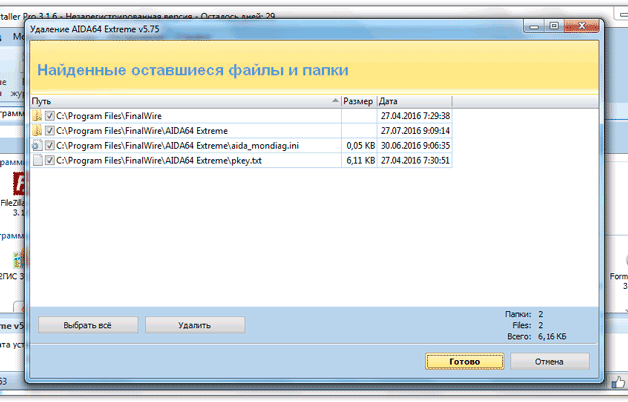Toggle checkbox for AIDA64 Extreme folder

pyautogui.click(x=50, y=131)
